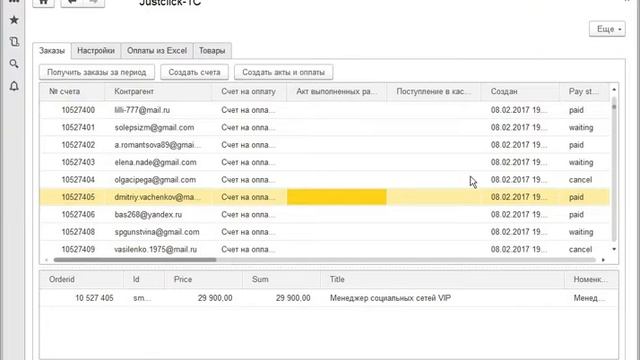The image size is (640, 360).
Task: Click waiting status in row 10527401
Action: pyautogui.click(x=581, y=127)
